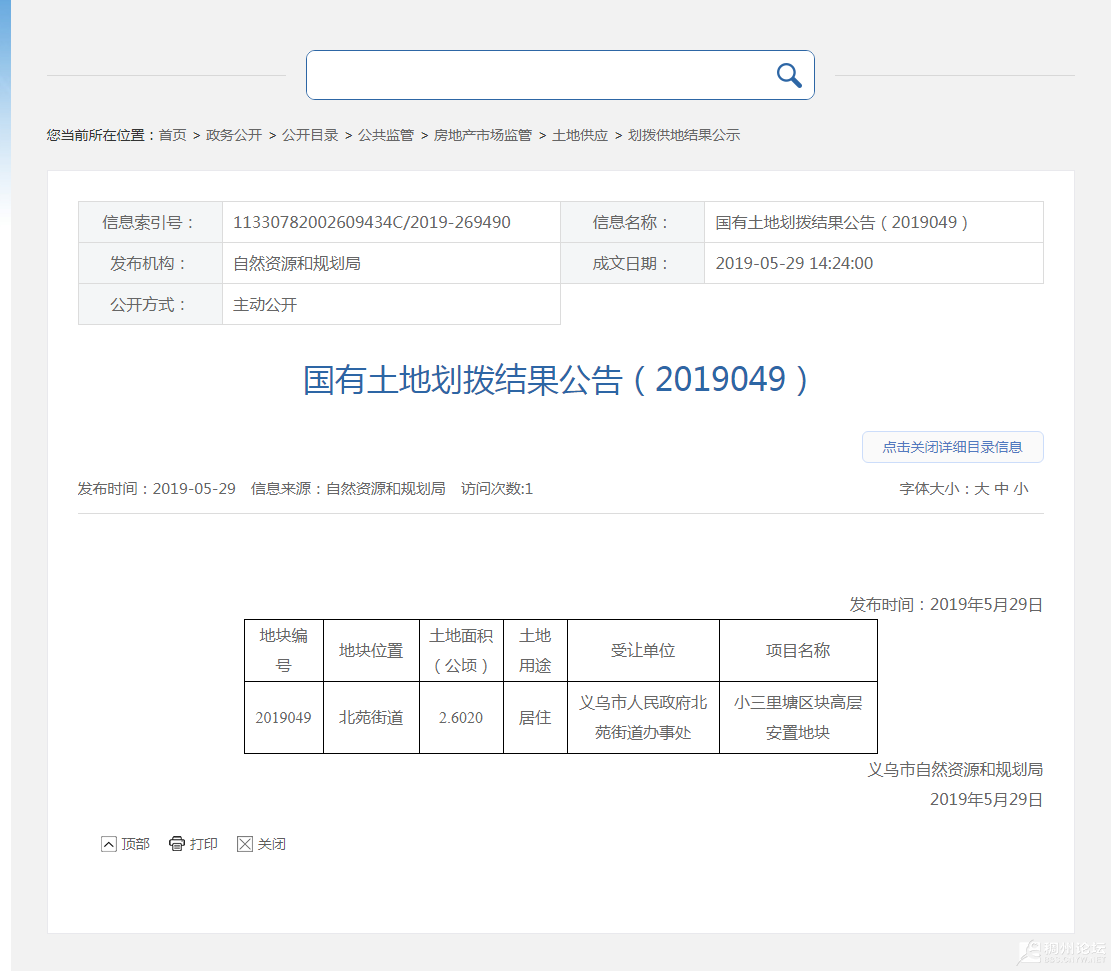
Task: Click the large blue page title heading
Action: click(x=556, y=380)
